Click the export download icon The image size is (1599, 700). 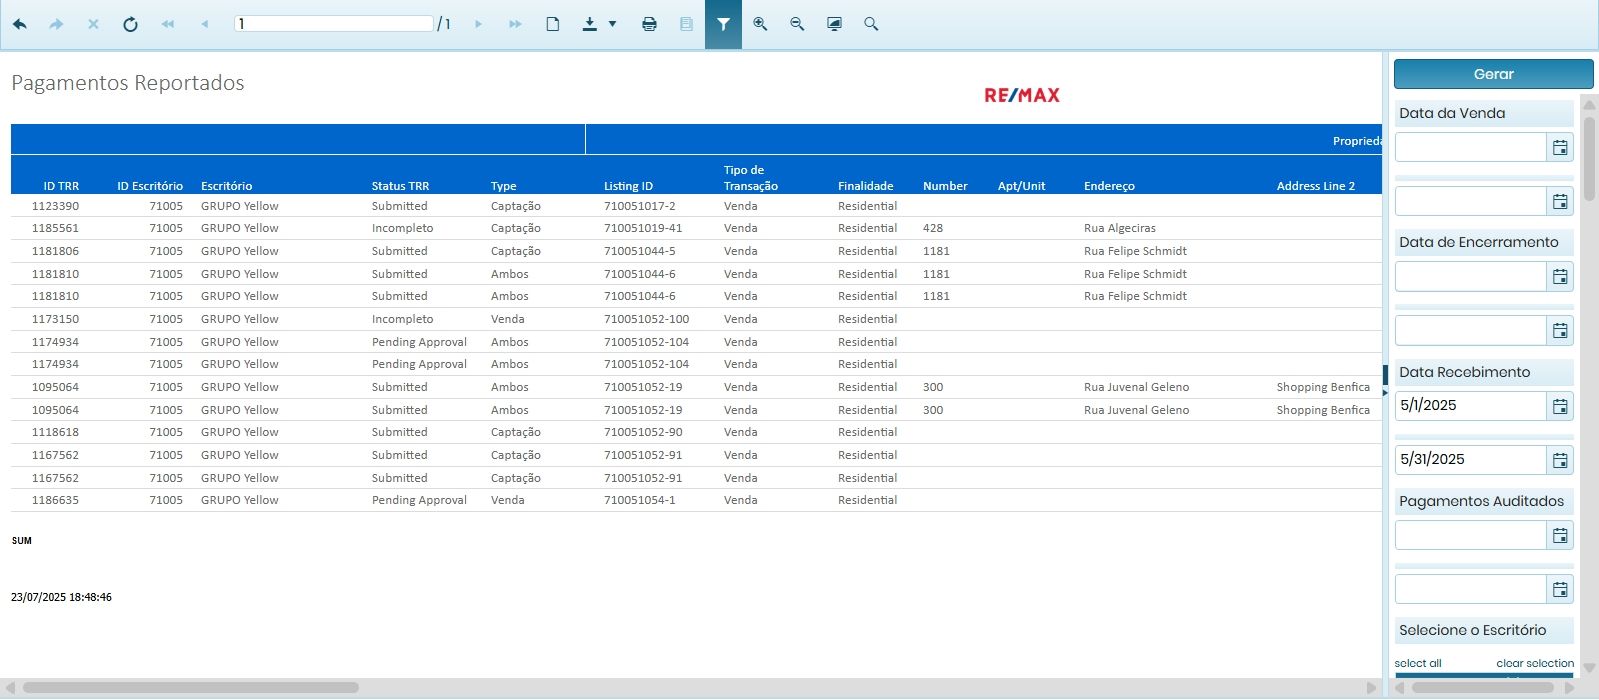coord(590,24)
